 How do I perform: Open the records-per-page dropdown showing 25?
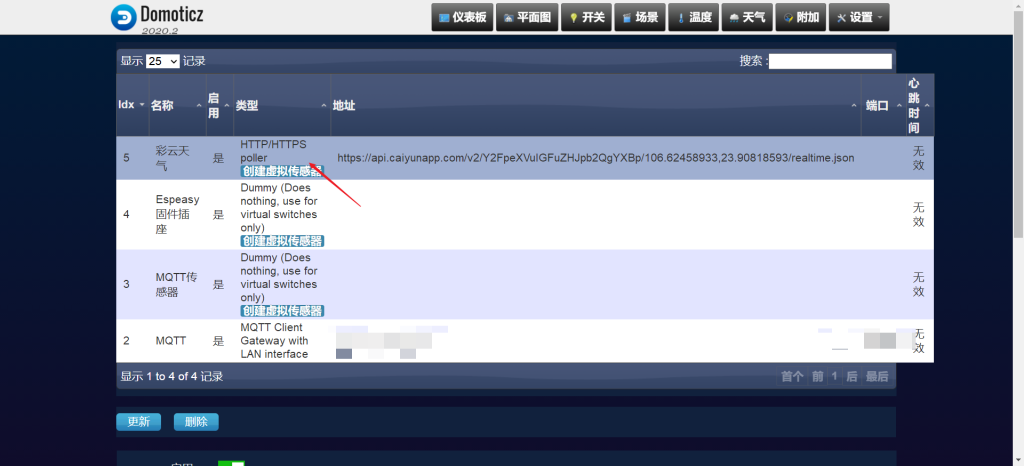(162, 61)
